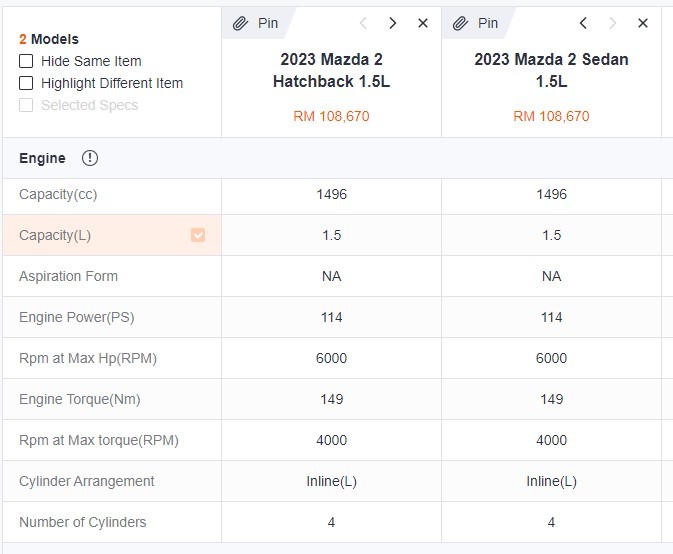This screenshot has height=554, width=673.
Task: Select the Cylinder Arrangement row label
Action: coord(87,481)
